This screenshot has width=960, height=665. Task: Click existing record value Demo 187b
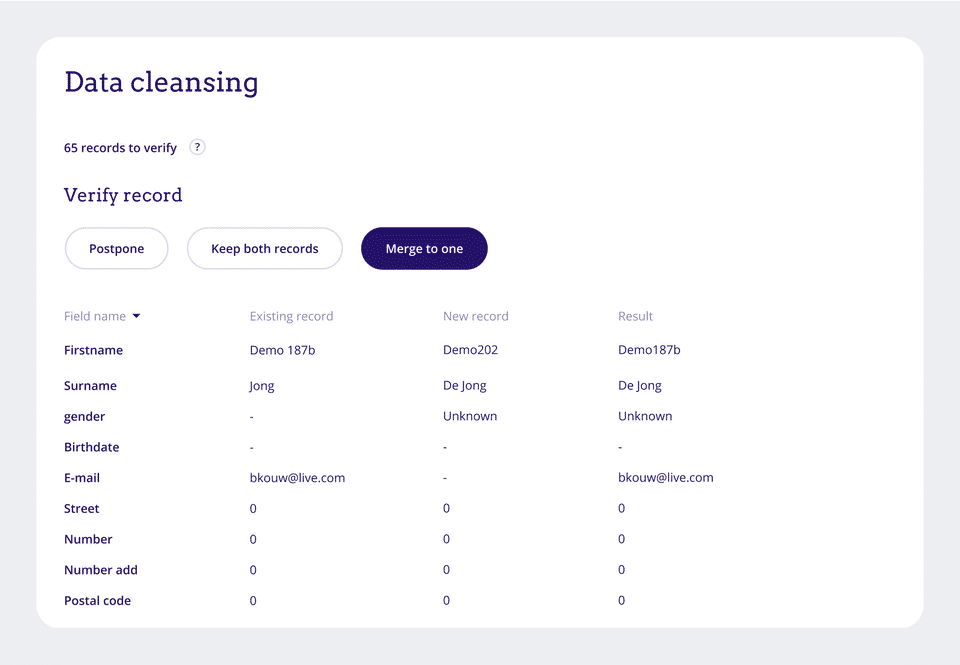point(282,350)
